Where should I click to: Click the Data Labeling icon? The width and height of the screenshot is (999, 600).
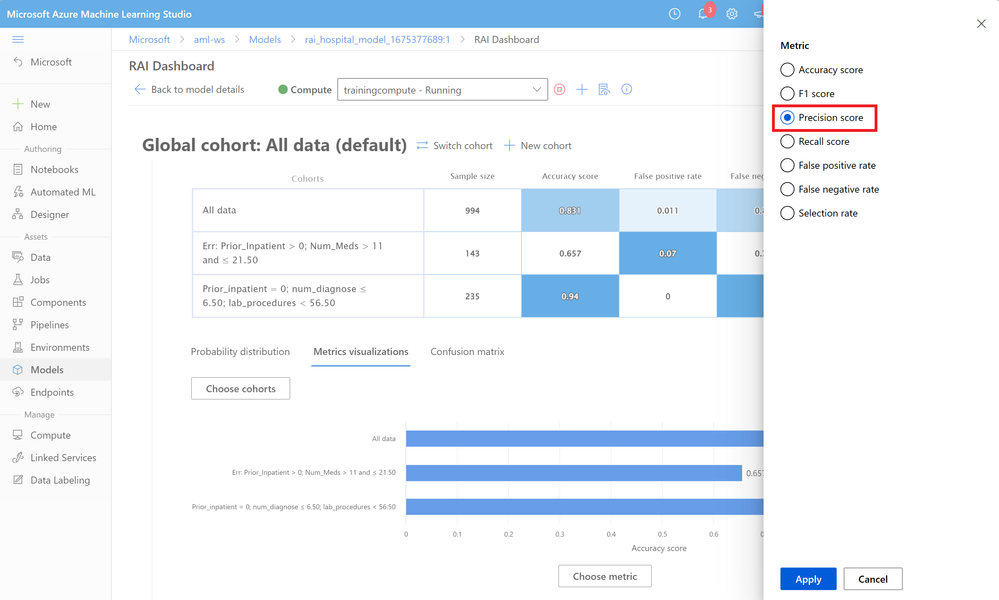18,480
